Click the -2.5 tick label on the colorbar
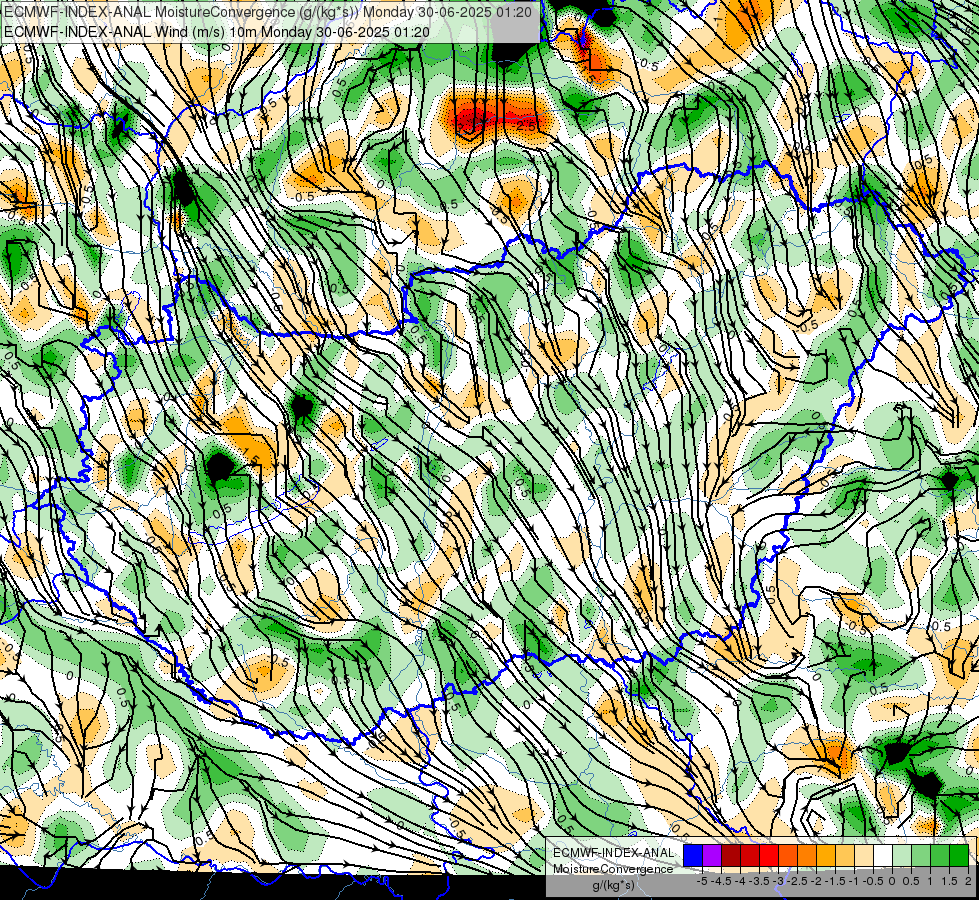Viewport: 979px width, 900px height. click(x=797, y=881)
